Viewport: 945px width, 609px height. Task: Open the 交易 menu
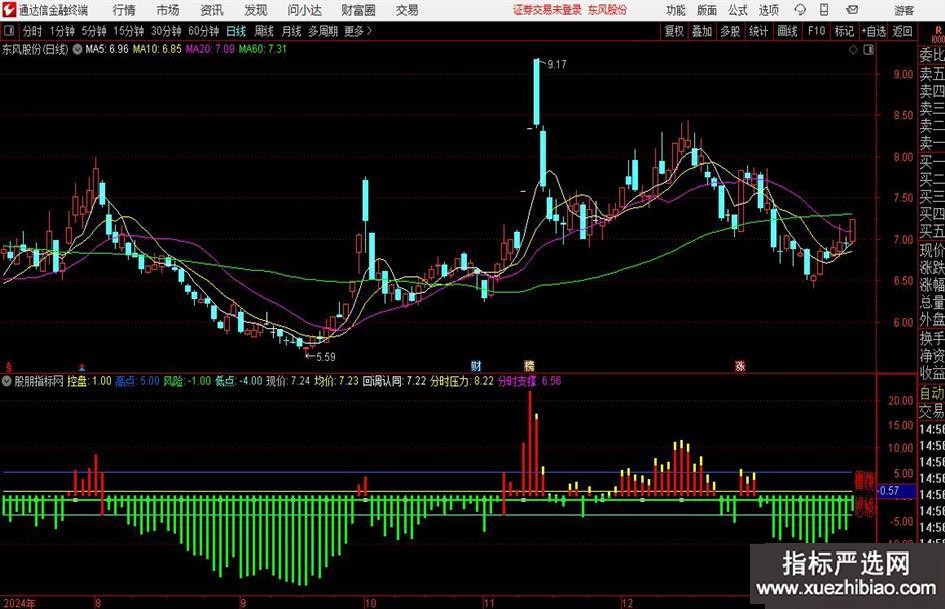(407, 10)
